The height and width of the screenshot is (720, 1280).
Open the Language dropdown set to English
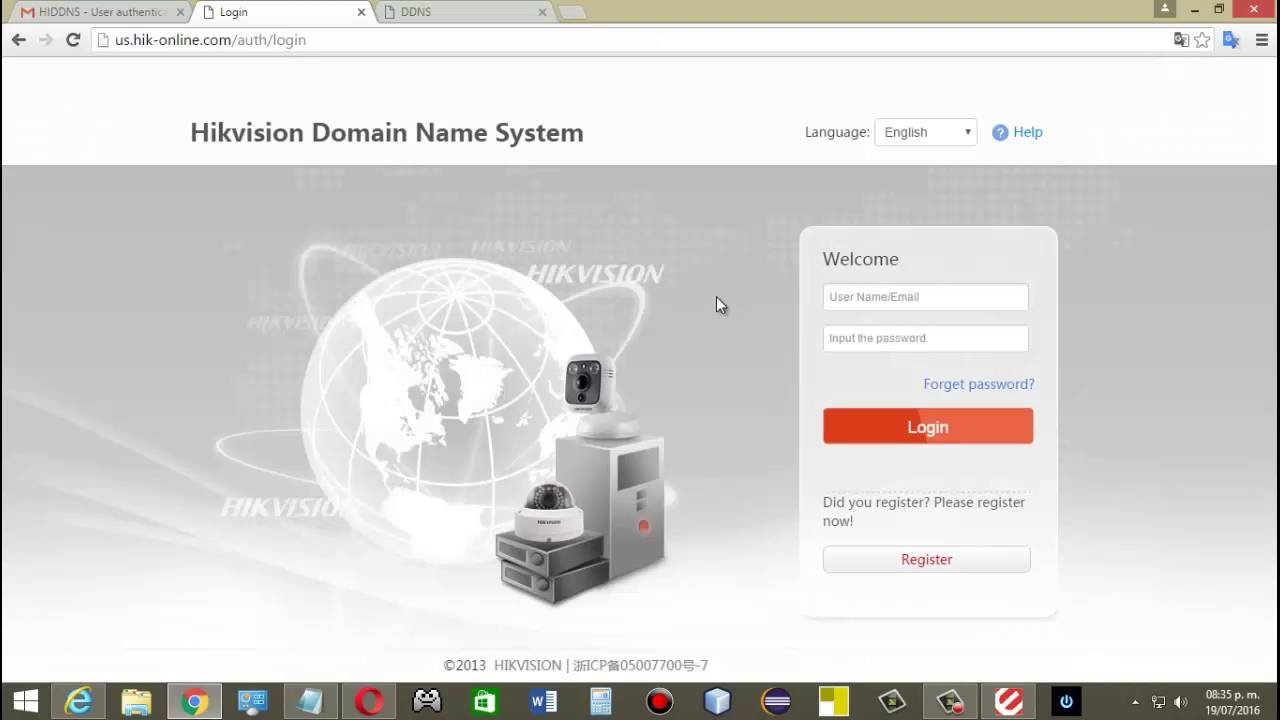(926, 132)
